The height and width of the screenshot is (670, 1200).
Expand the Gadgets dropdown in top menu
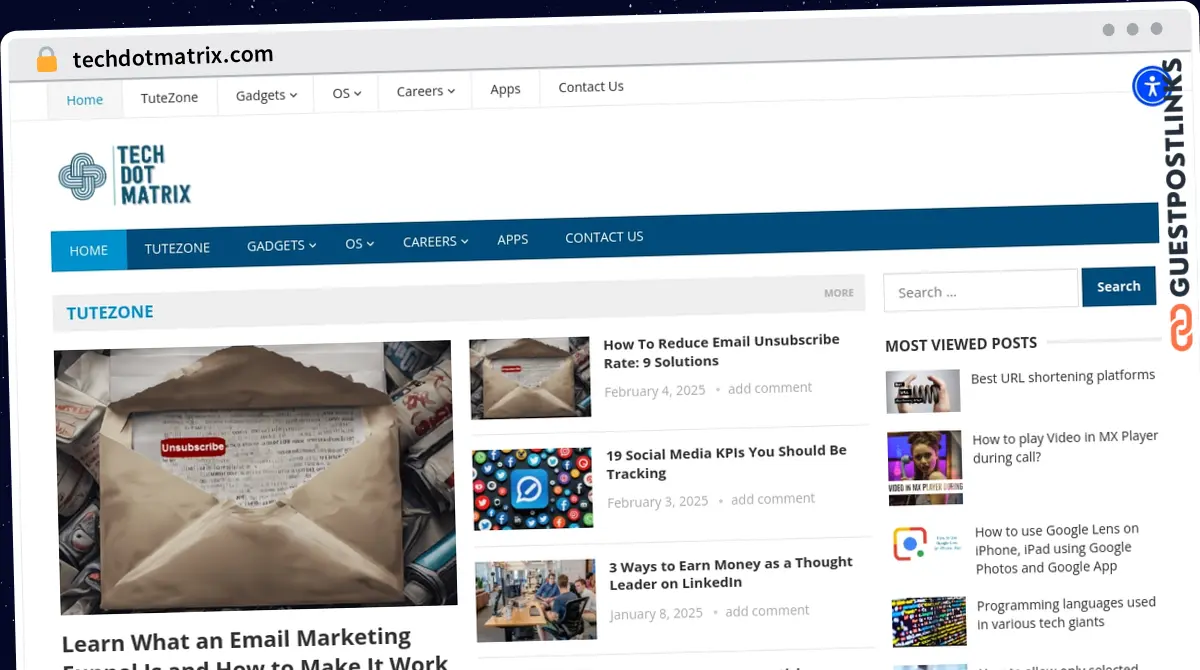coord(266,95)
